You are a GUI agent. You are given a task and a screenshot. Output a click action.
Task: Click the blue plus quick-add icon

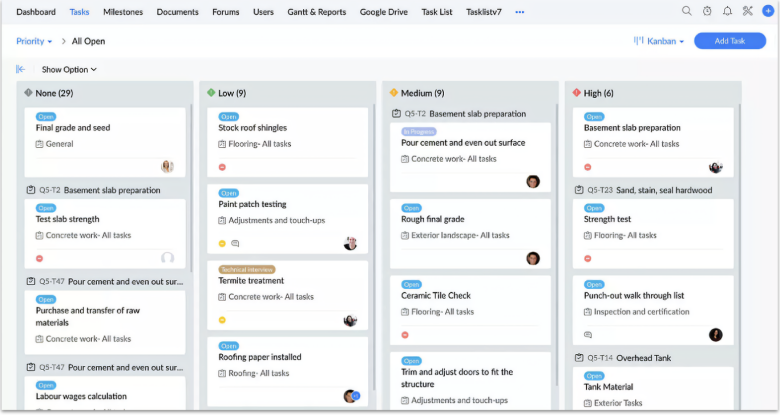768,11
